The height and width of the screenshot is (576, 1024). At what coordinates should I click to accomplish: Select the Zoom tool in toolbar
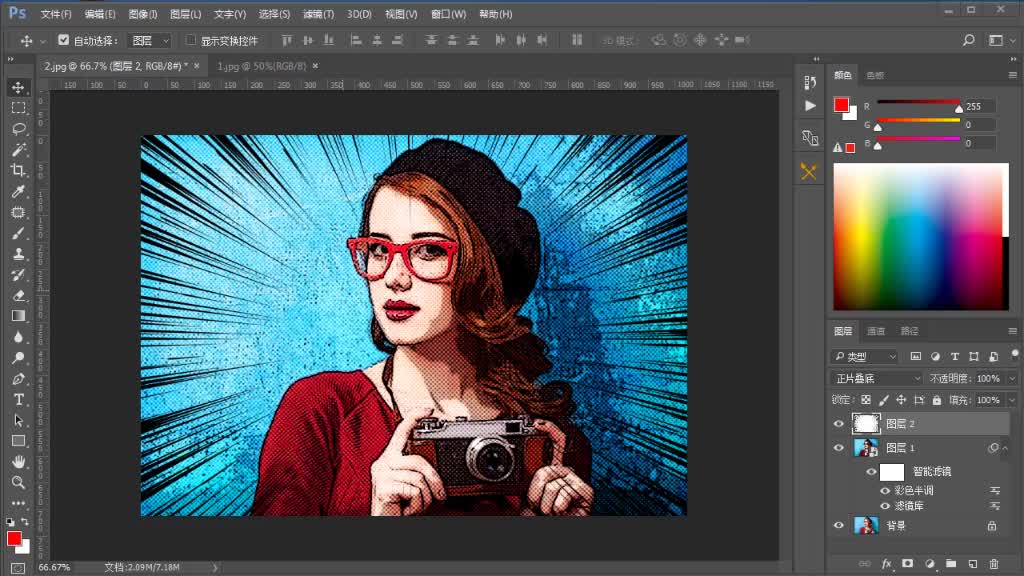click(x=18, y=482)
